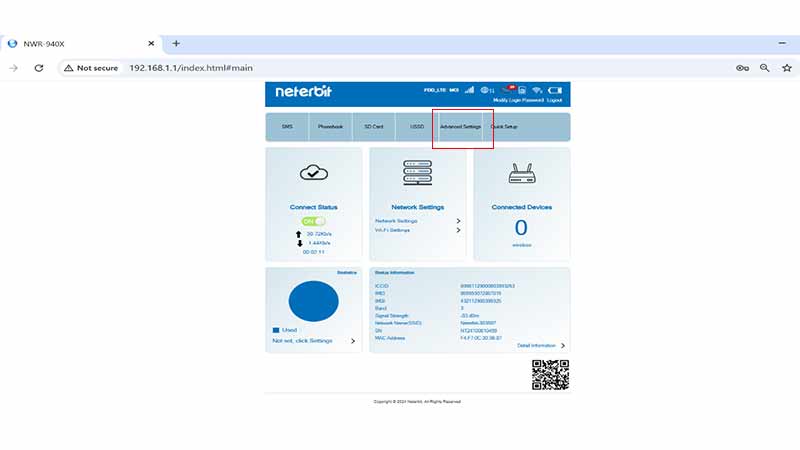This screenshot has height=450, width=800.
Task: Click the Status Information heading
Action: 394,273
